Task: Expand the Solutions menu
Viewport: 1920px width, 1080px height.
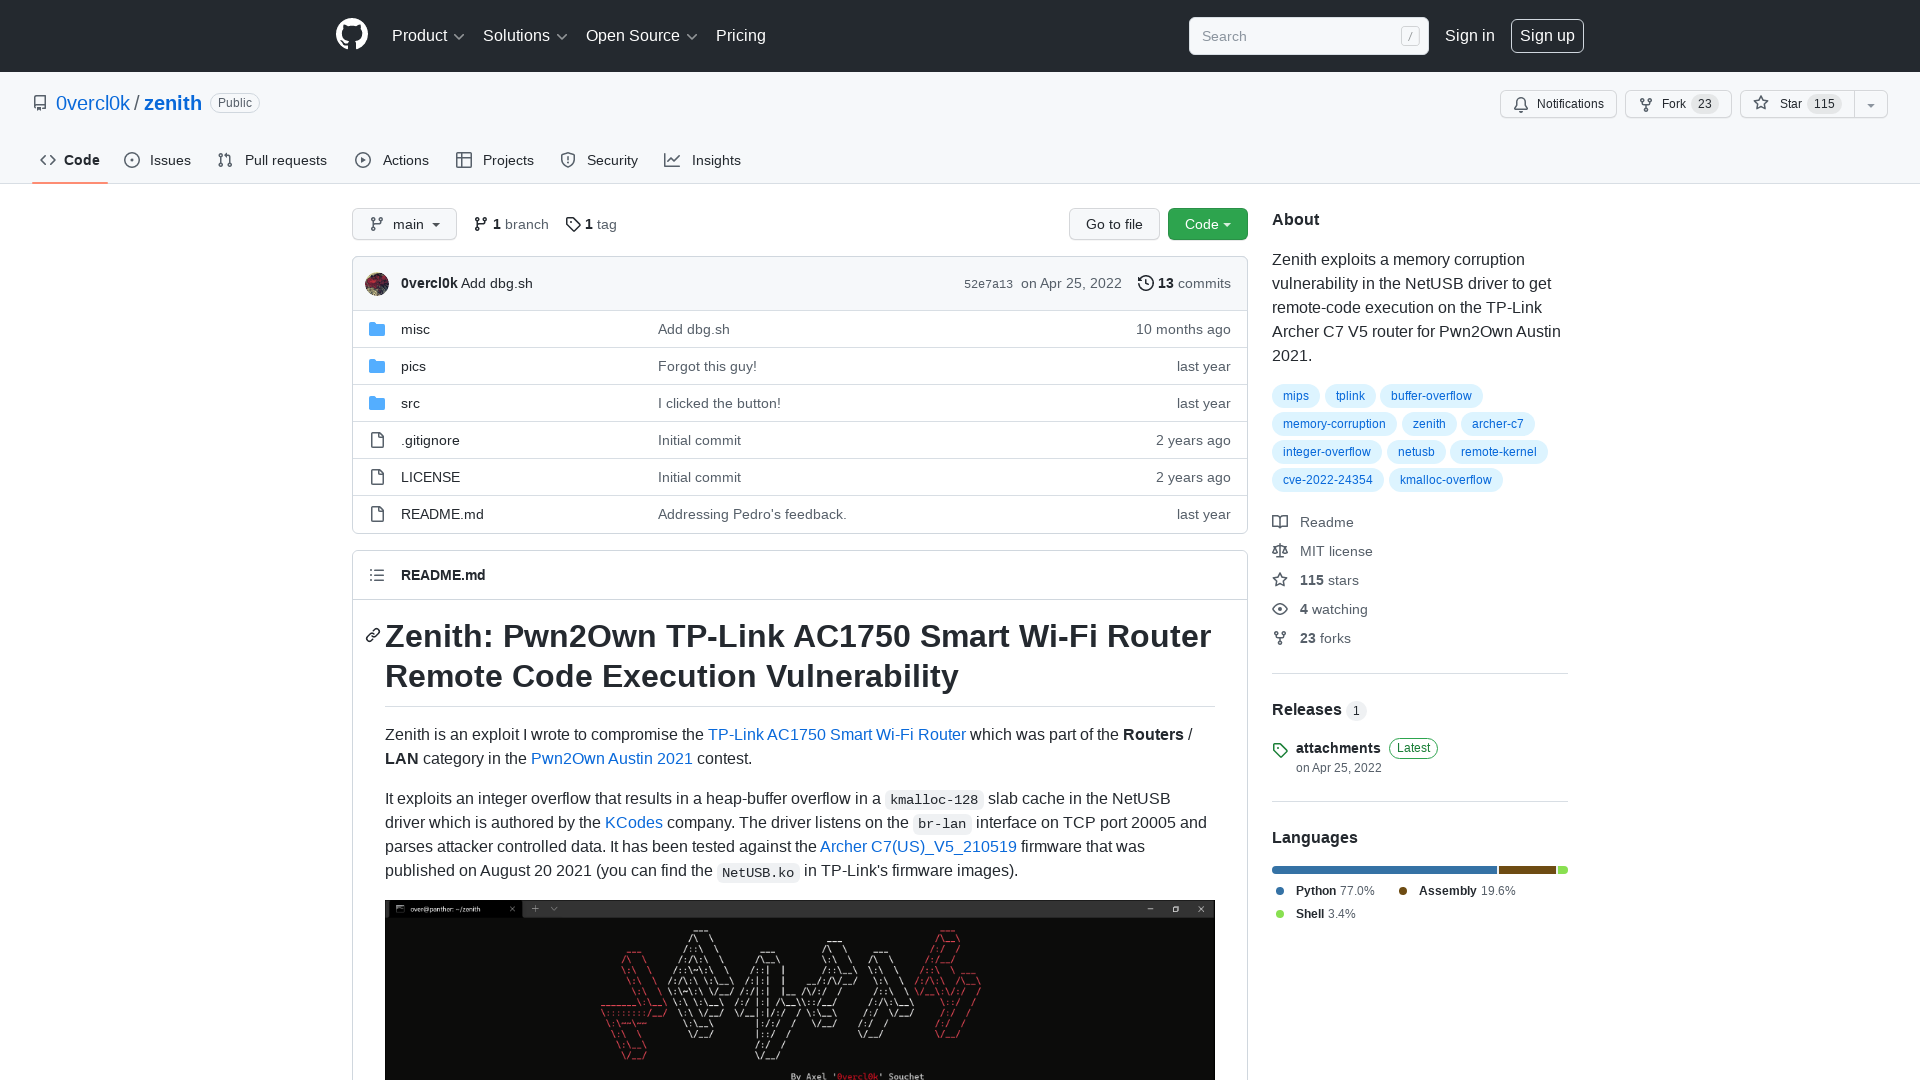Action: coord(525,36)
